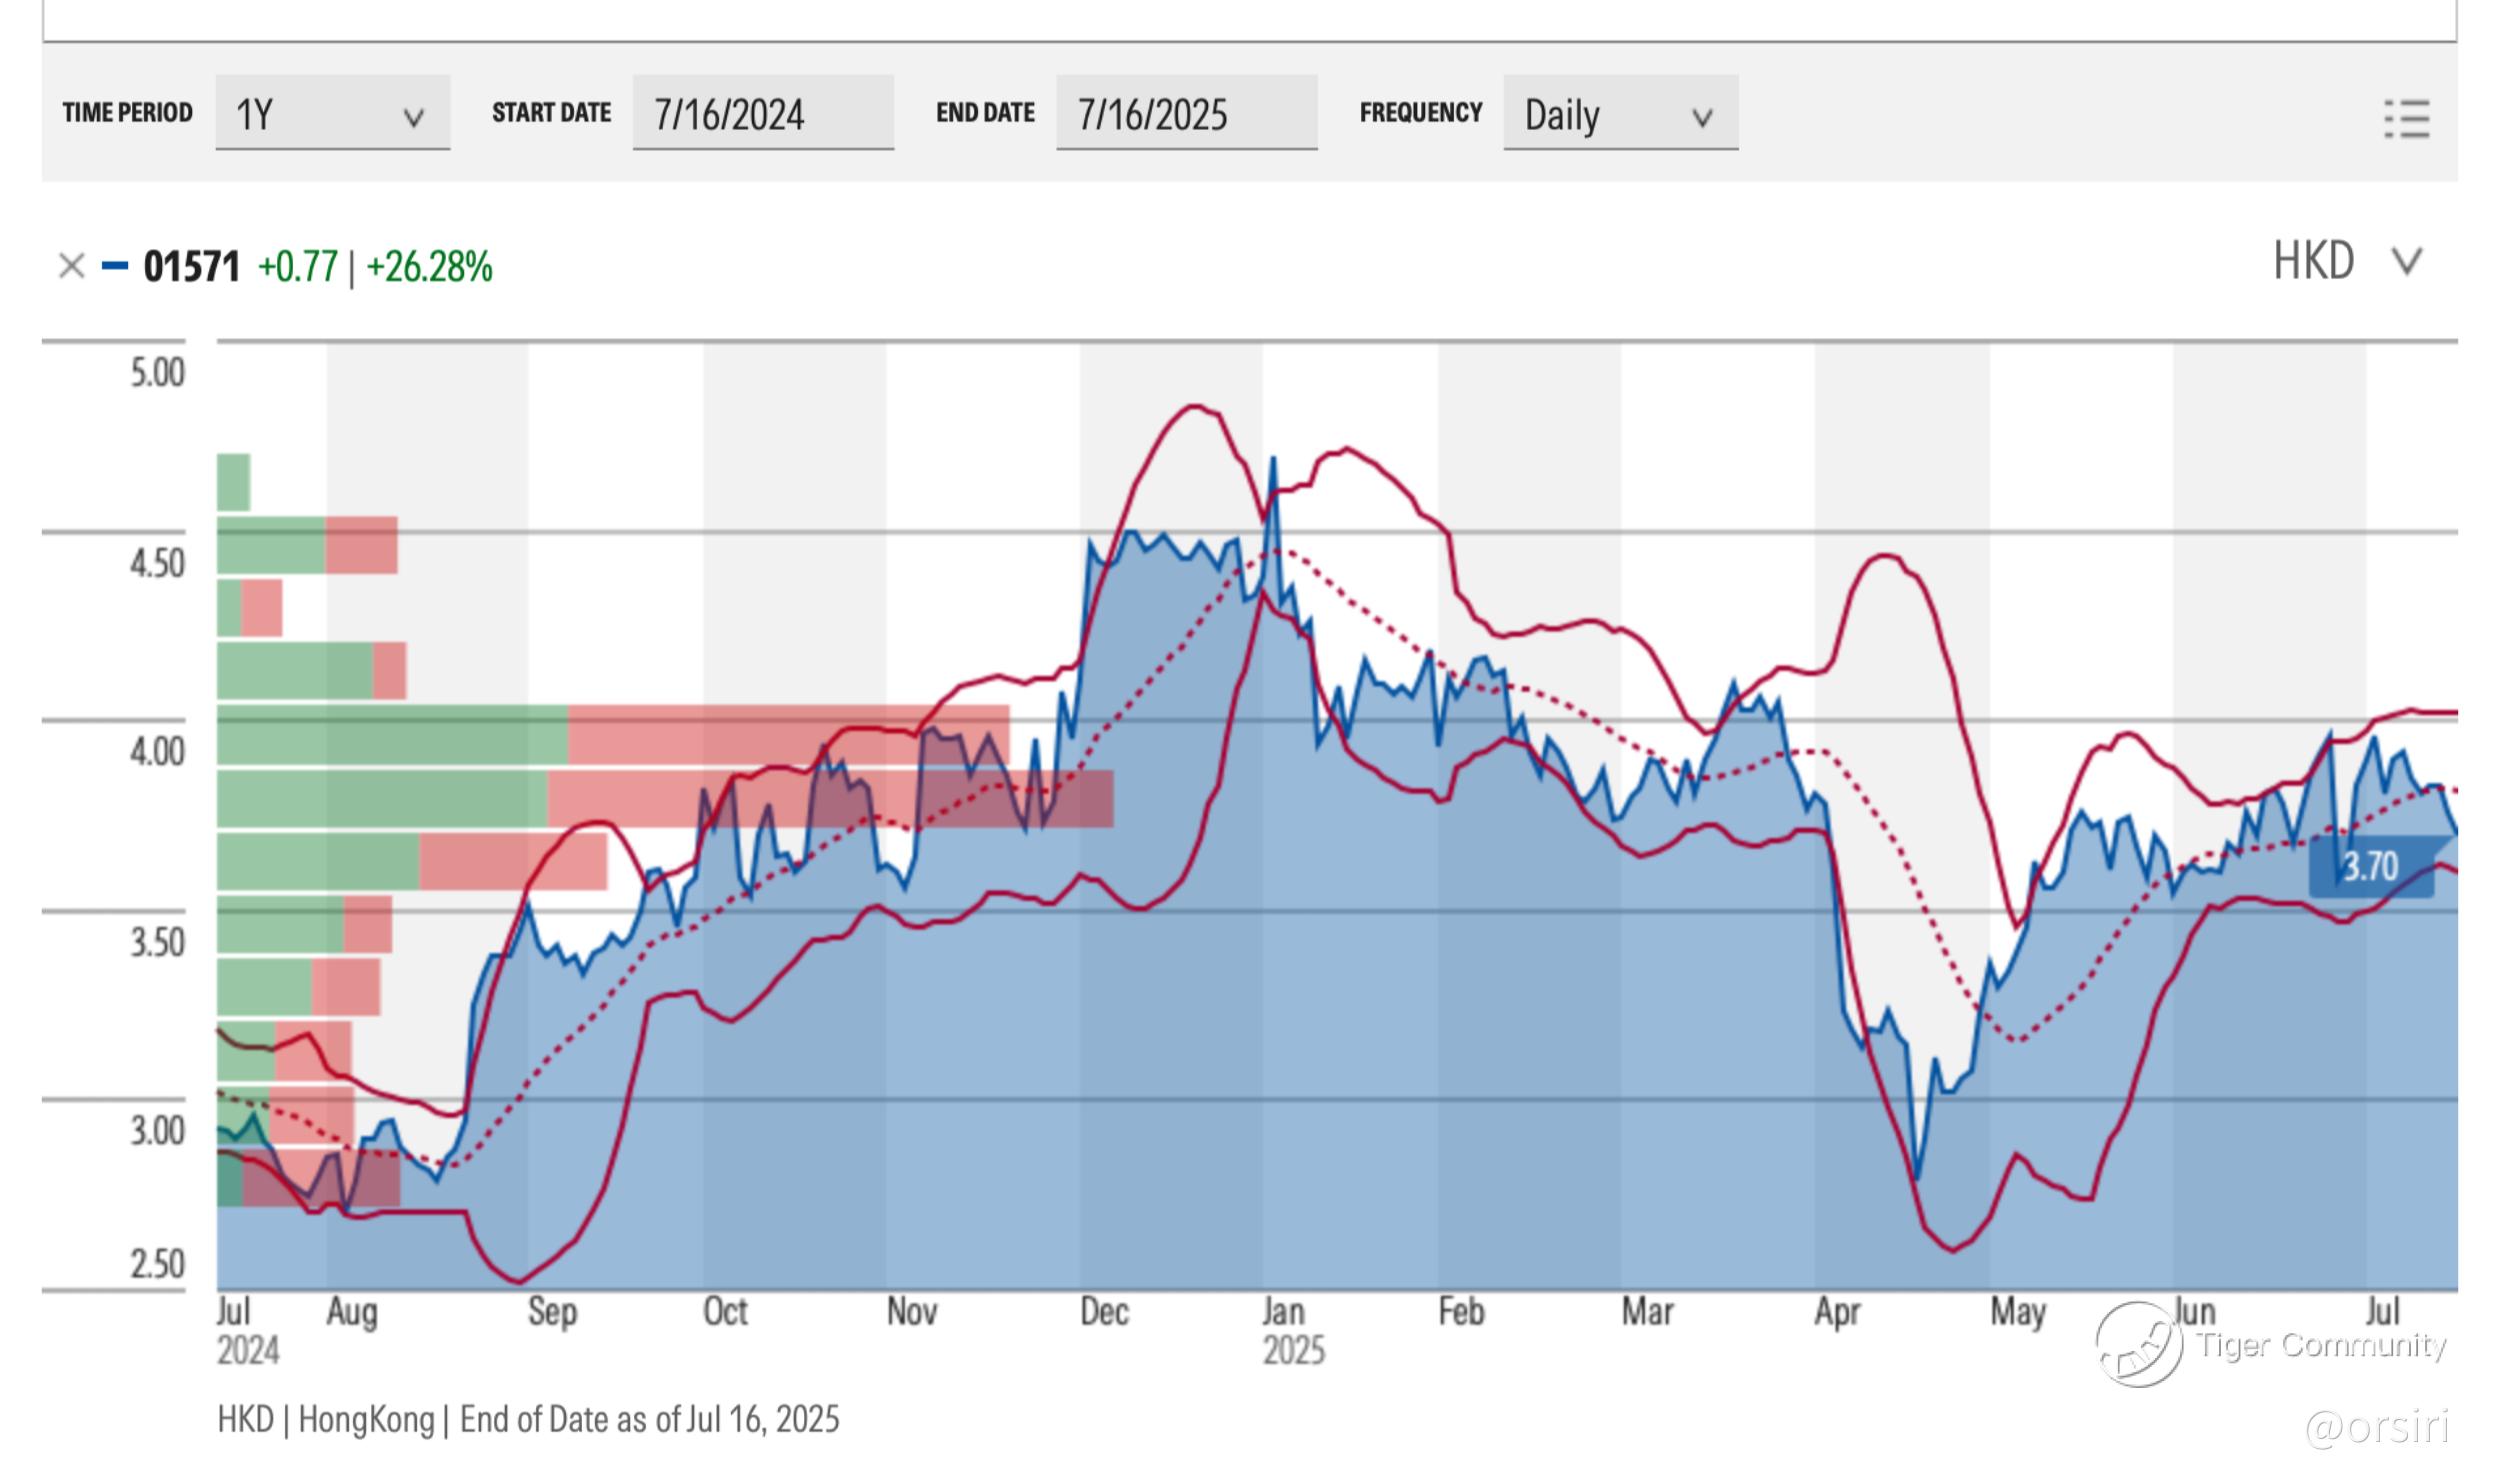Click the End Date field 7/16/2025

[x=1185, y=114]
